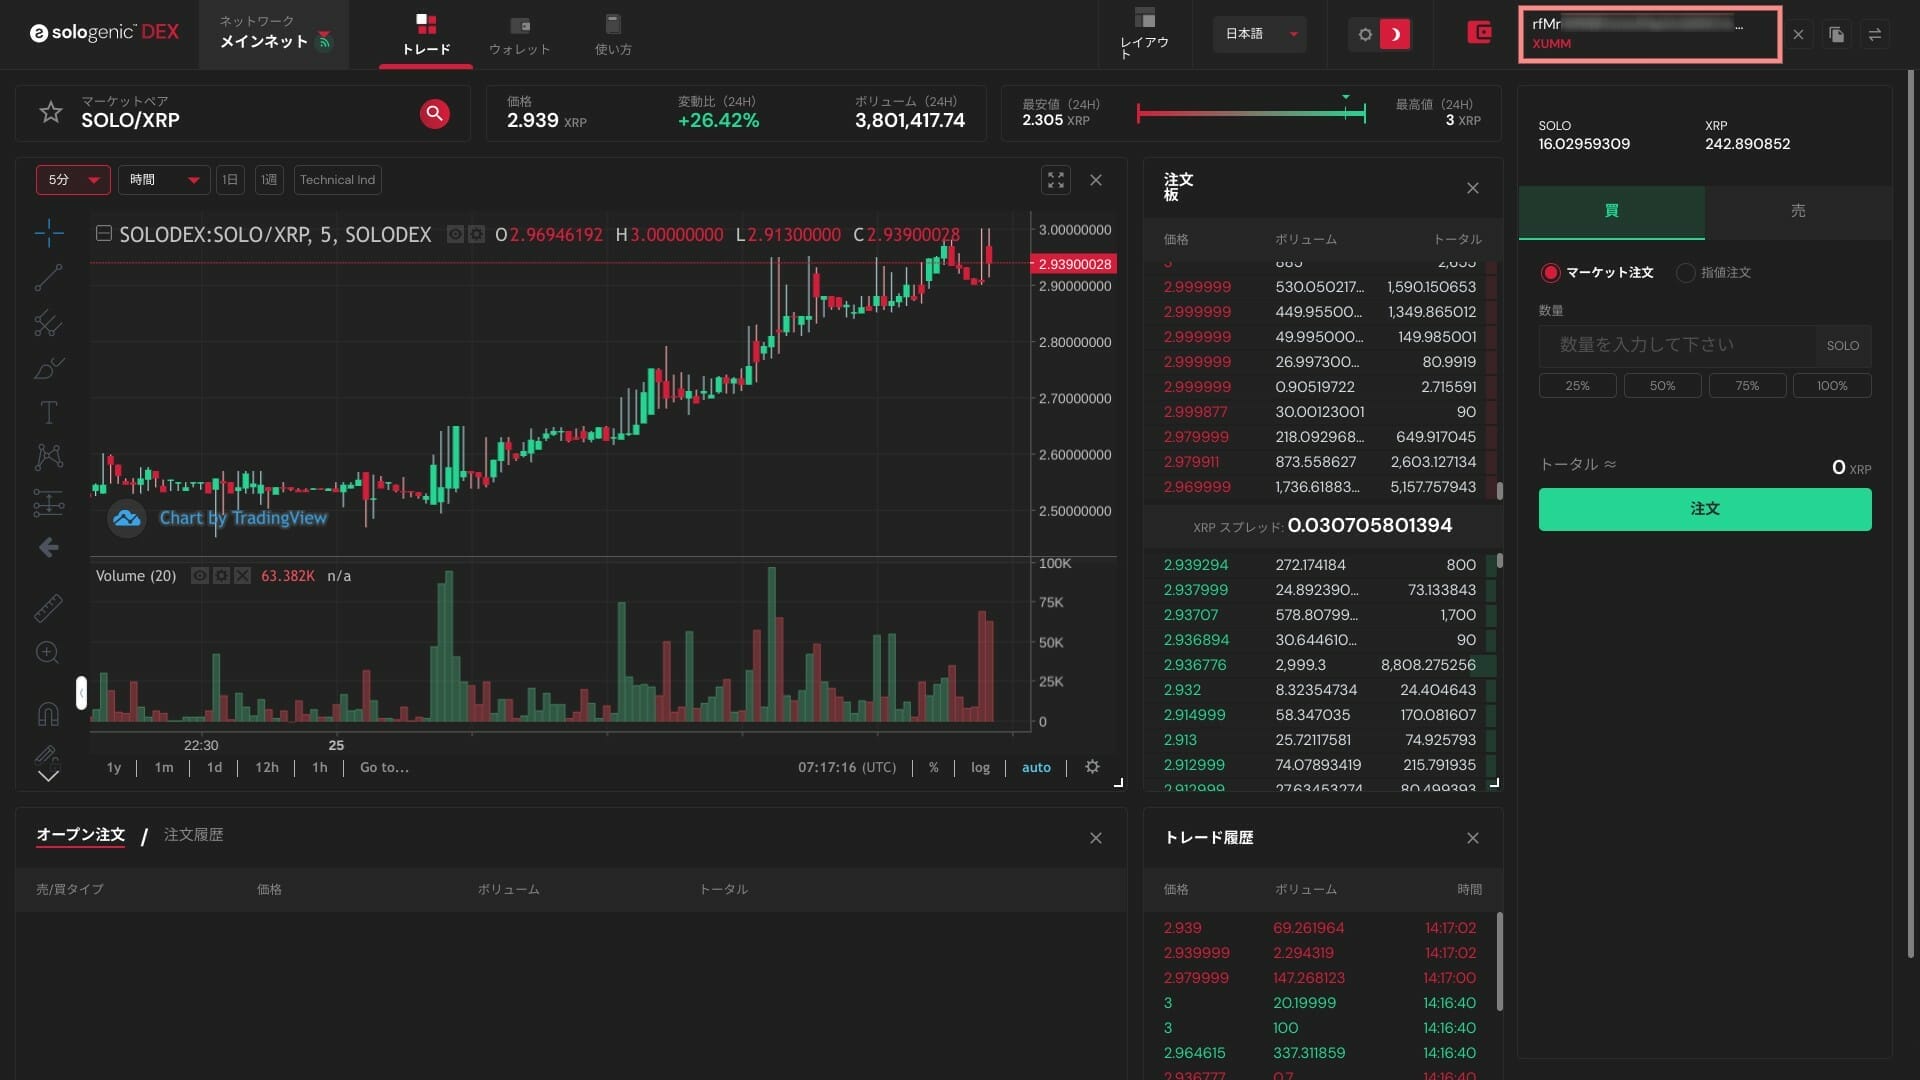Viewport: 1920px width, 1080px height.
Task: Click the red market pair search icon
Action: click(x=434, y=113)
